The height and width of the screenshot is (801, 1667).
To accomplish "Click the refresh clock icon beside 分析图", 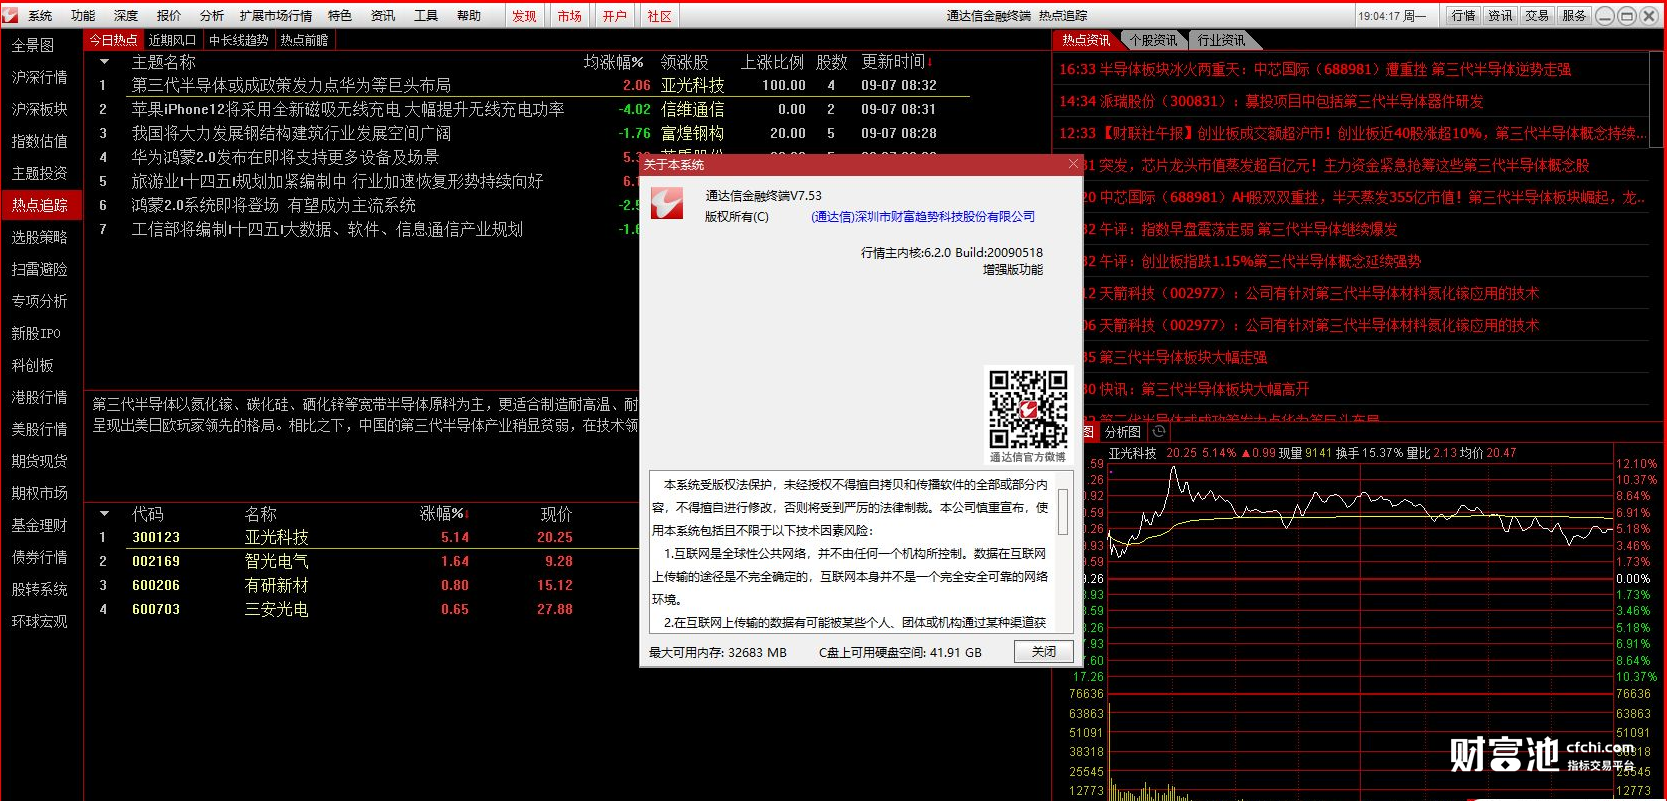I will (1159, 431).
